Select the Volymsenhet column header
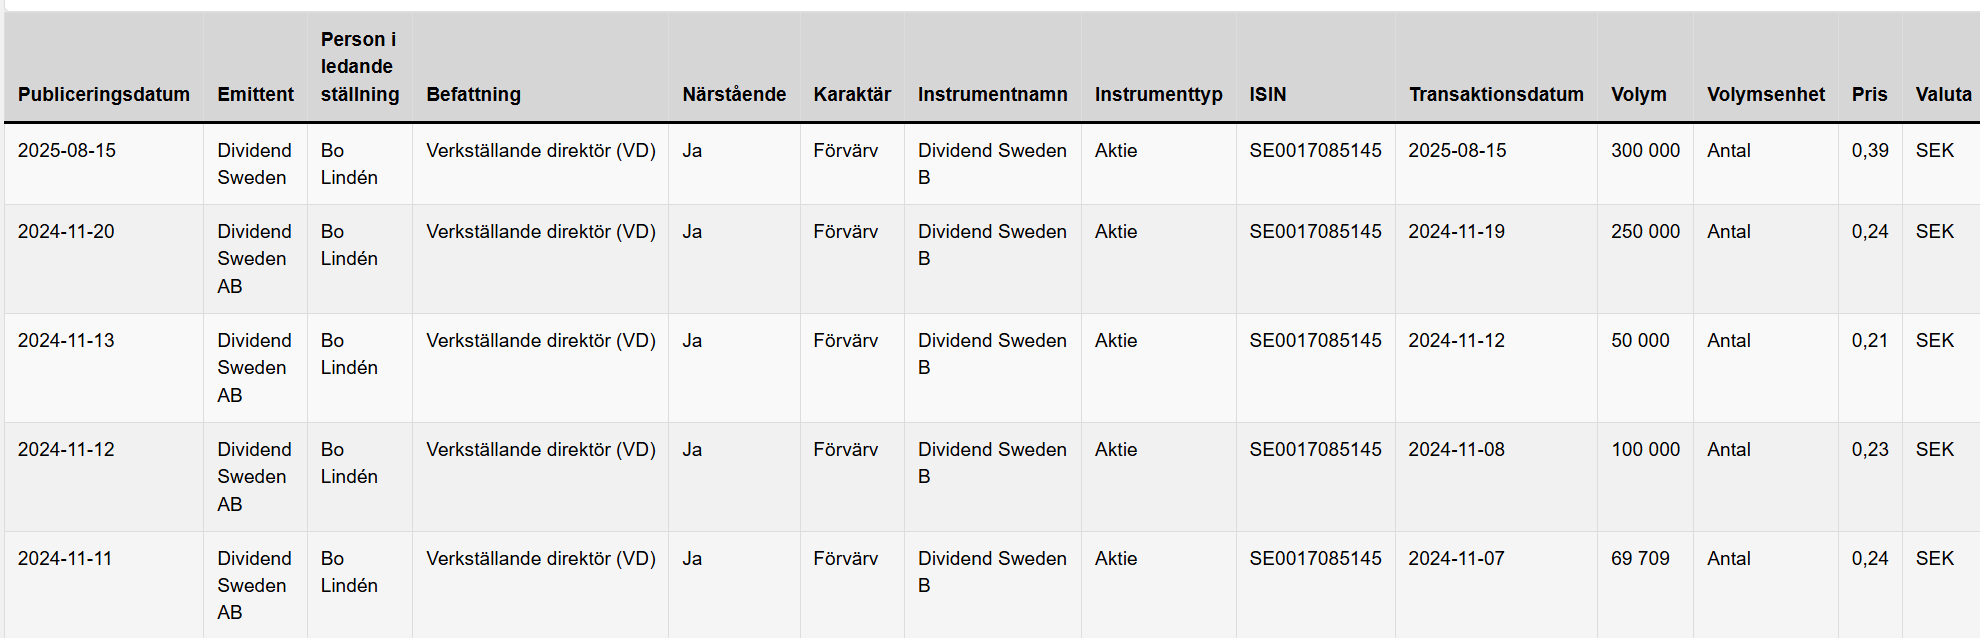The height and width of the screenshot is (638, 1980). (1765, 94)
